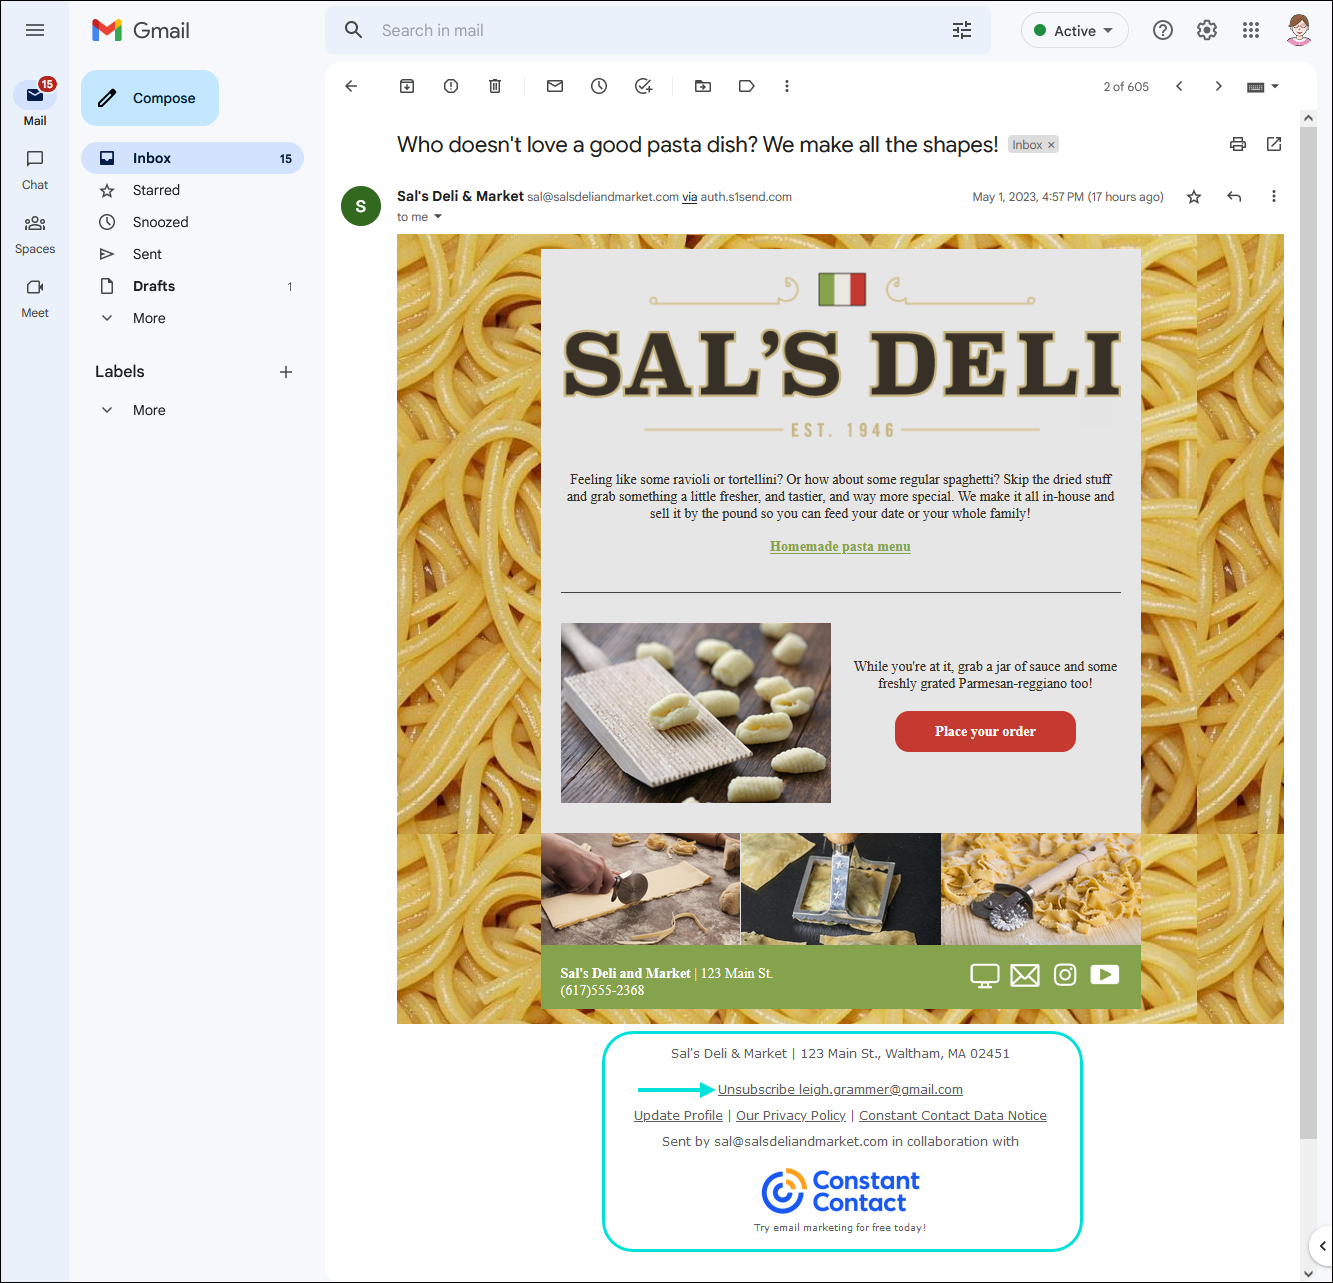Open the Google account avatar

1299,30
